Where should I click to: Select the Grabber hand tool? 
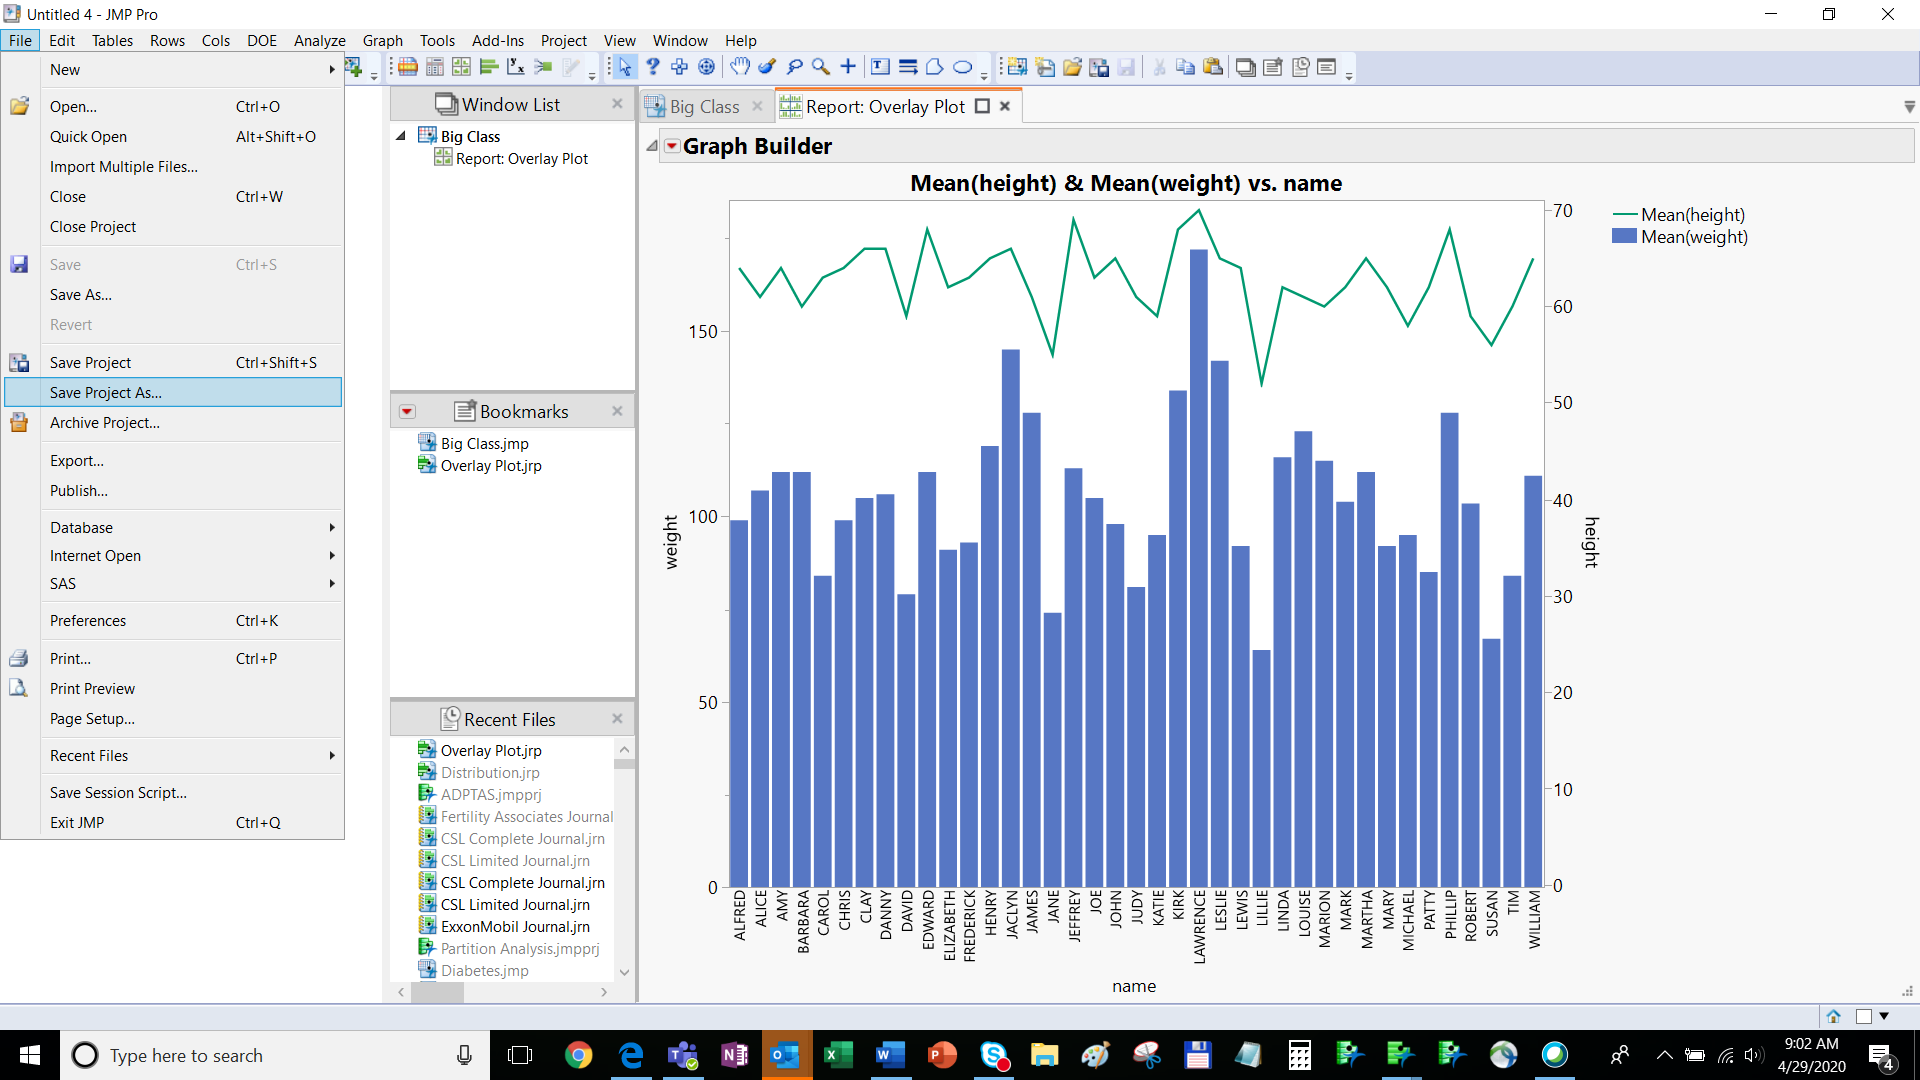tap(740, 67)
